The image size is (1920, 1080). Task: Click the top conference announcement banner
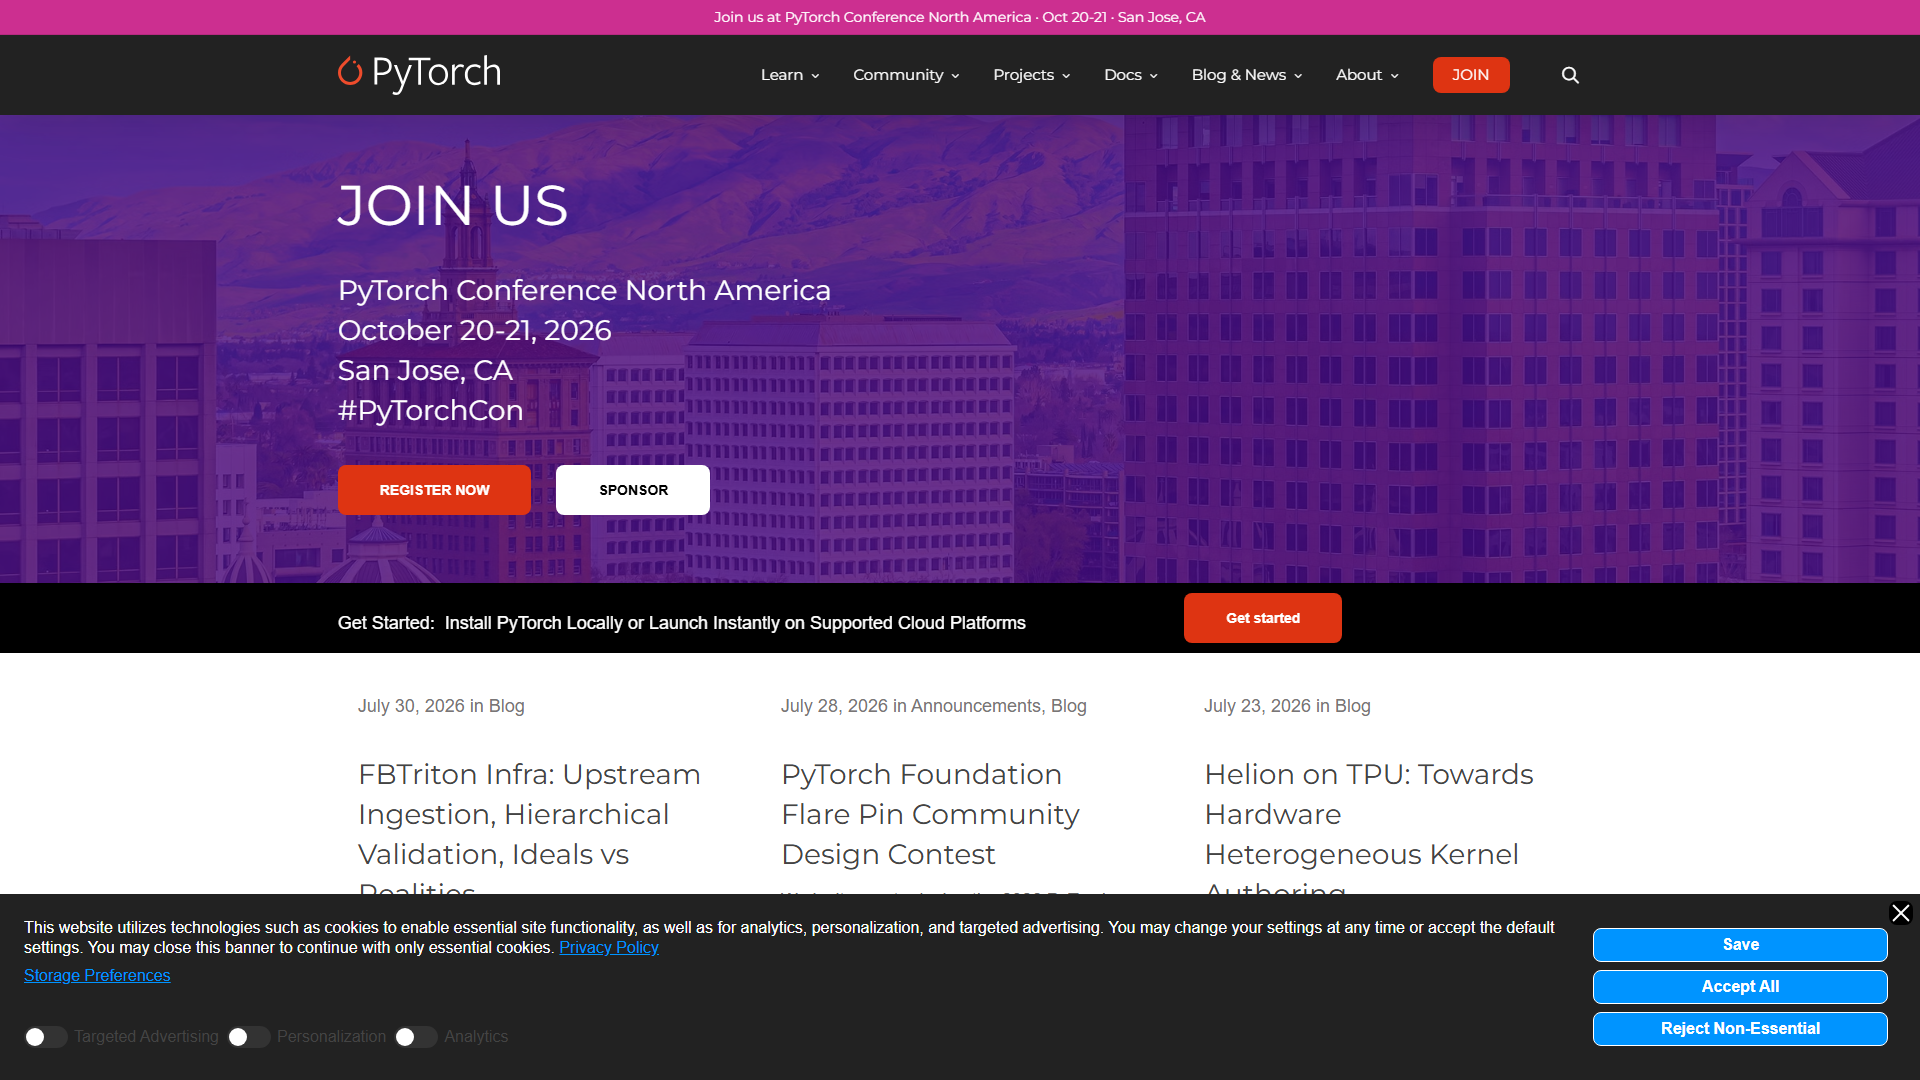(960, 17)
